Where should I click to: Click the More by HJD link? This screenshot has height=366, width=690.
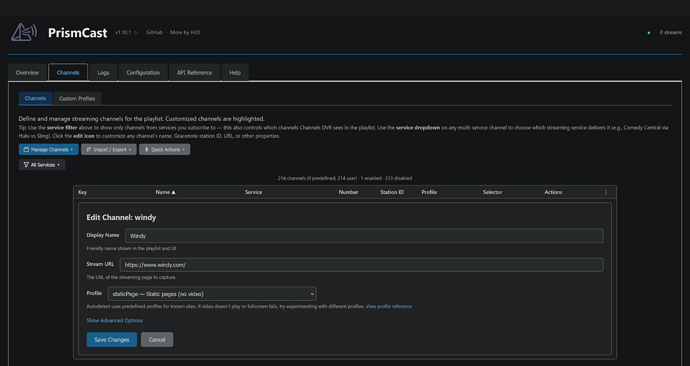pos(185,33)
